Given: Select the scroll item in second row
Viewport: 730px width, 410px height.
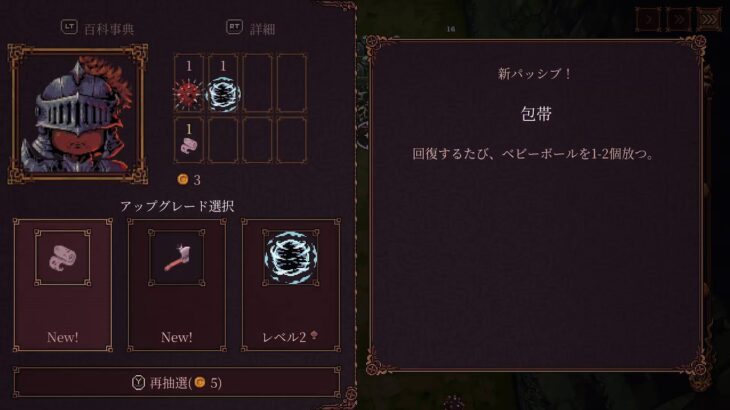Looking at the screenshot, I should (x=189, y=140).
